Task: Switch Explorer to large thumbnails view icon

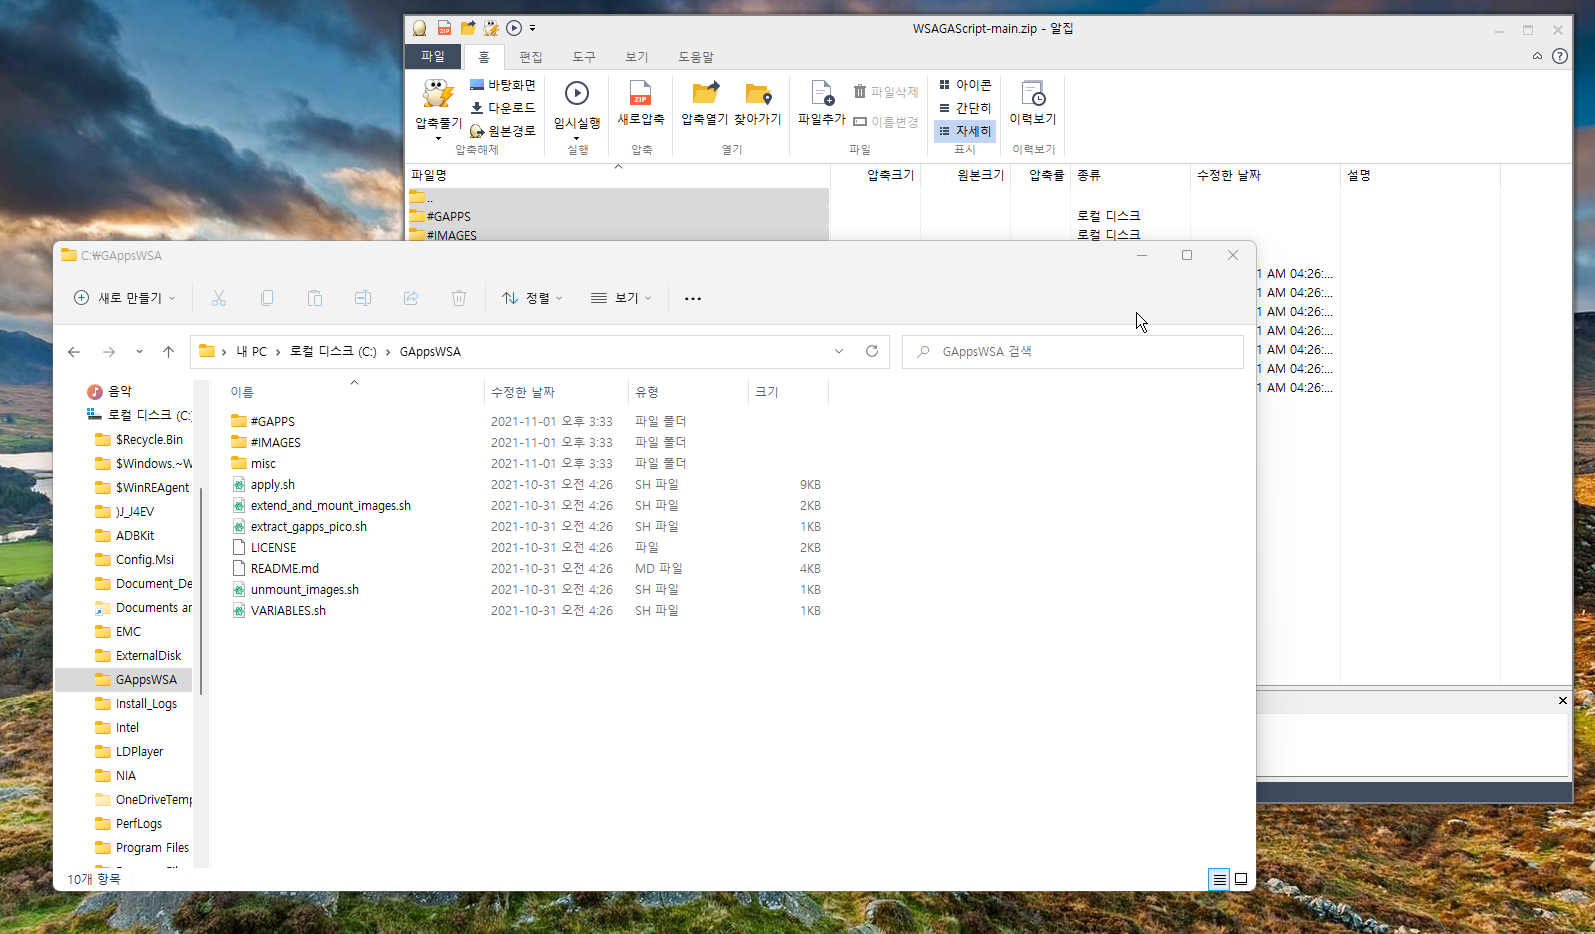Action: (1241, 879)
